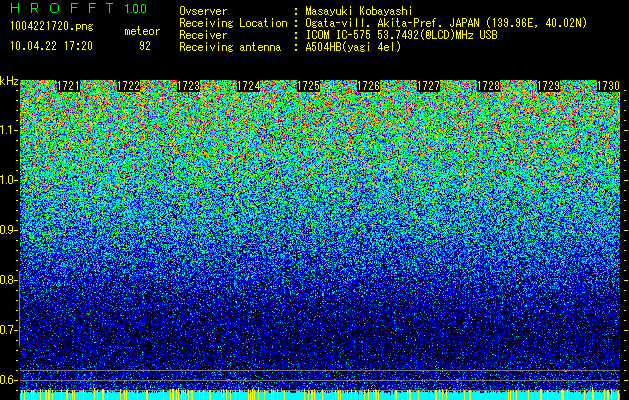Click the HROFFT 1.0.0 title text

pyautogui.click(x=78, y=8)
